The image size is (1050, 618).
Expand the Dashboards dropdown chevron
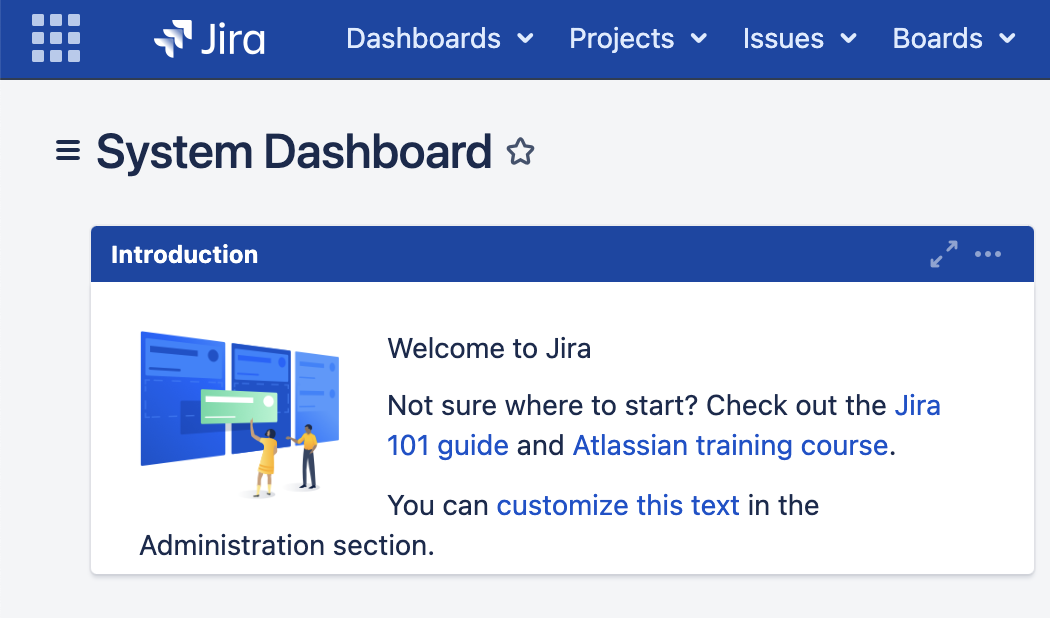pos(527,39)
